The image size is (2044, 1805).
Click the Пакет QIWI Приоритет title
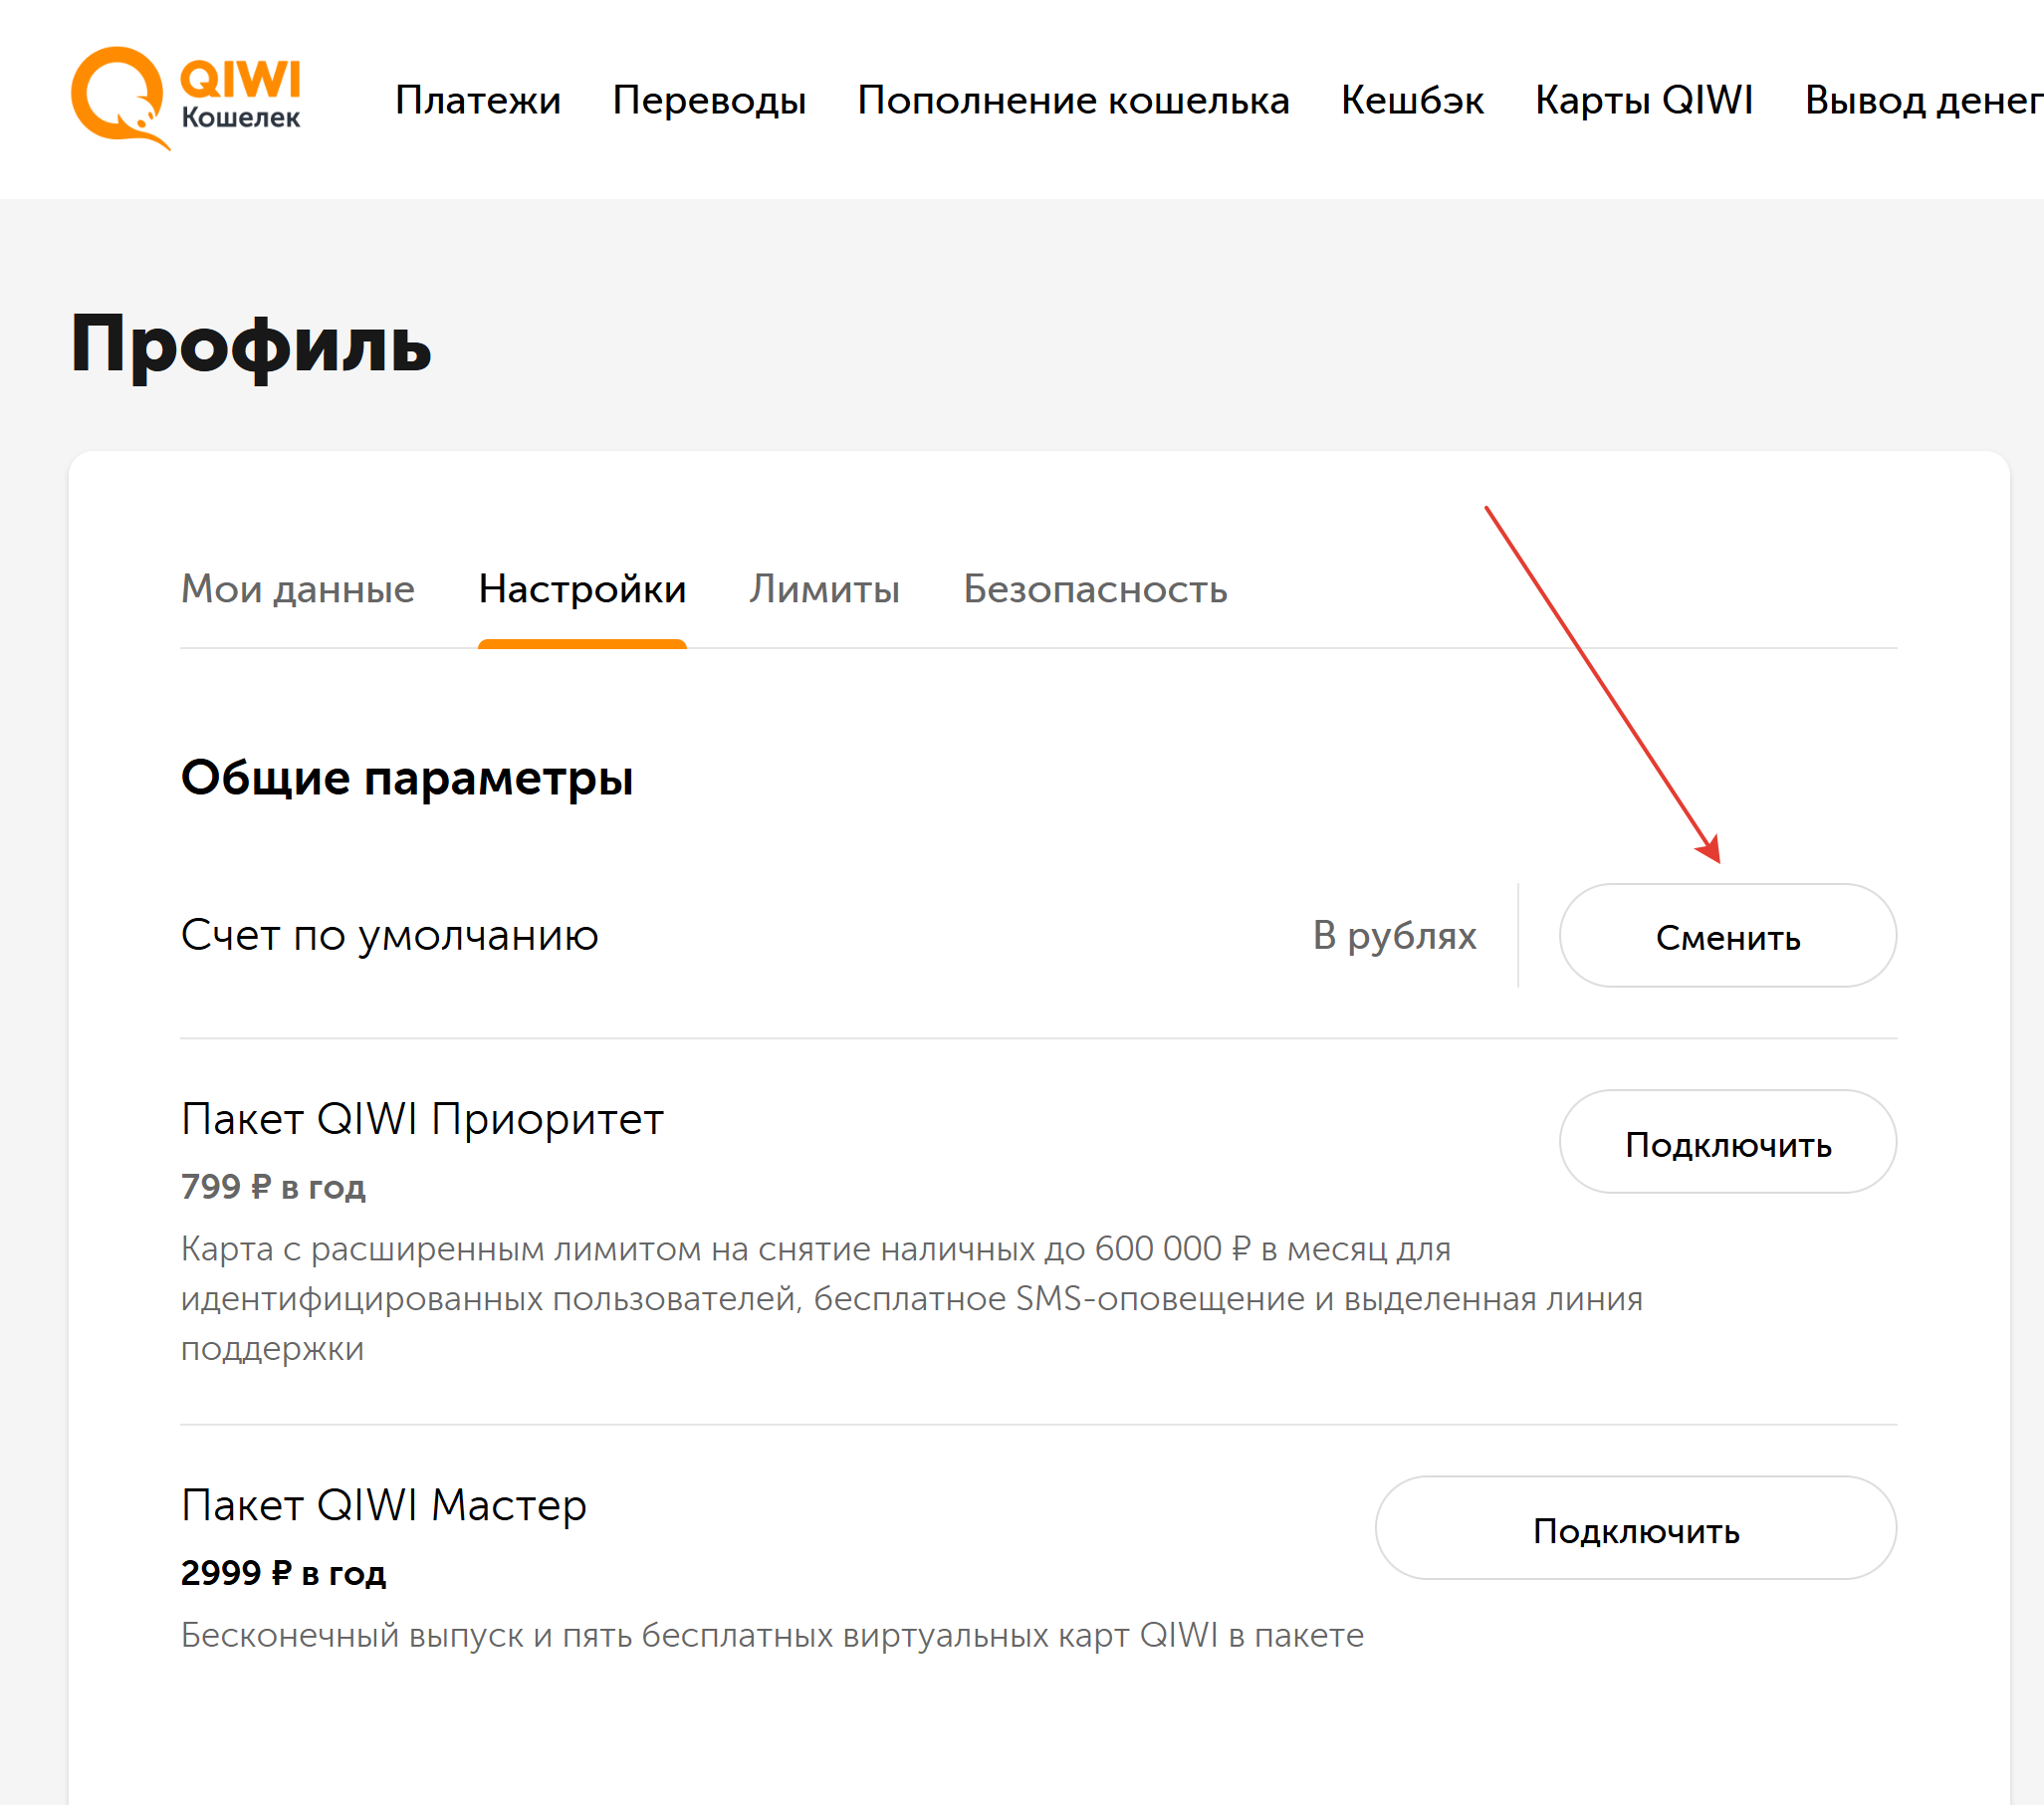[422, 1119]
